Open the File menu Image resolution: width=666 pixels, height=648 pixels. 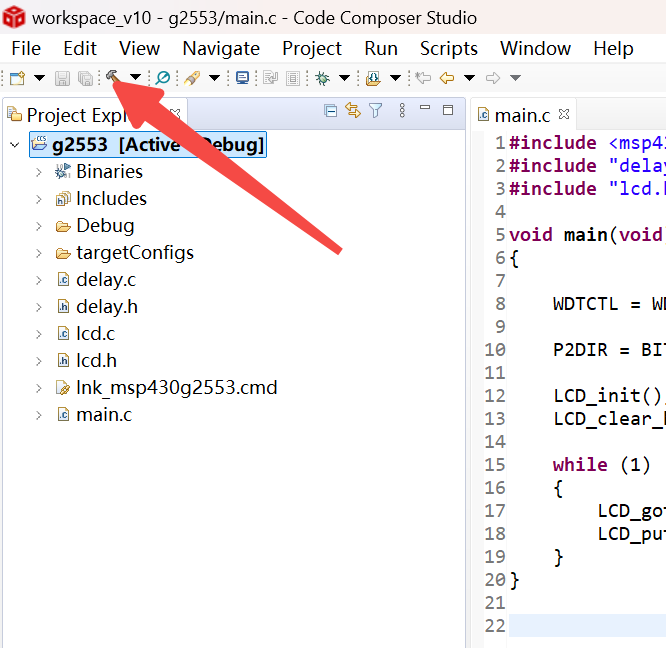pyautogui.click(x=26, y=48)
